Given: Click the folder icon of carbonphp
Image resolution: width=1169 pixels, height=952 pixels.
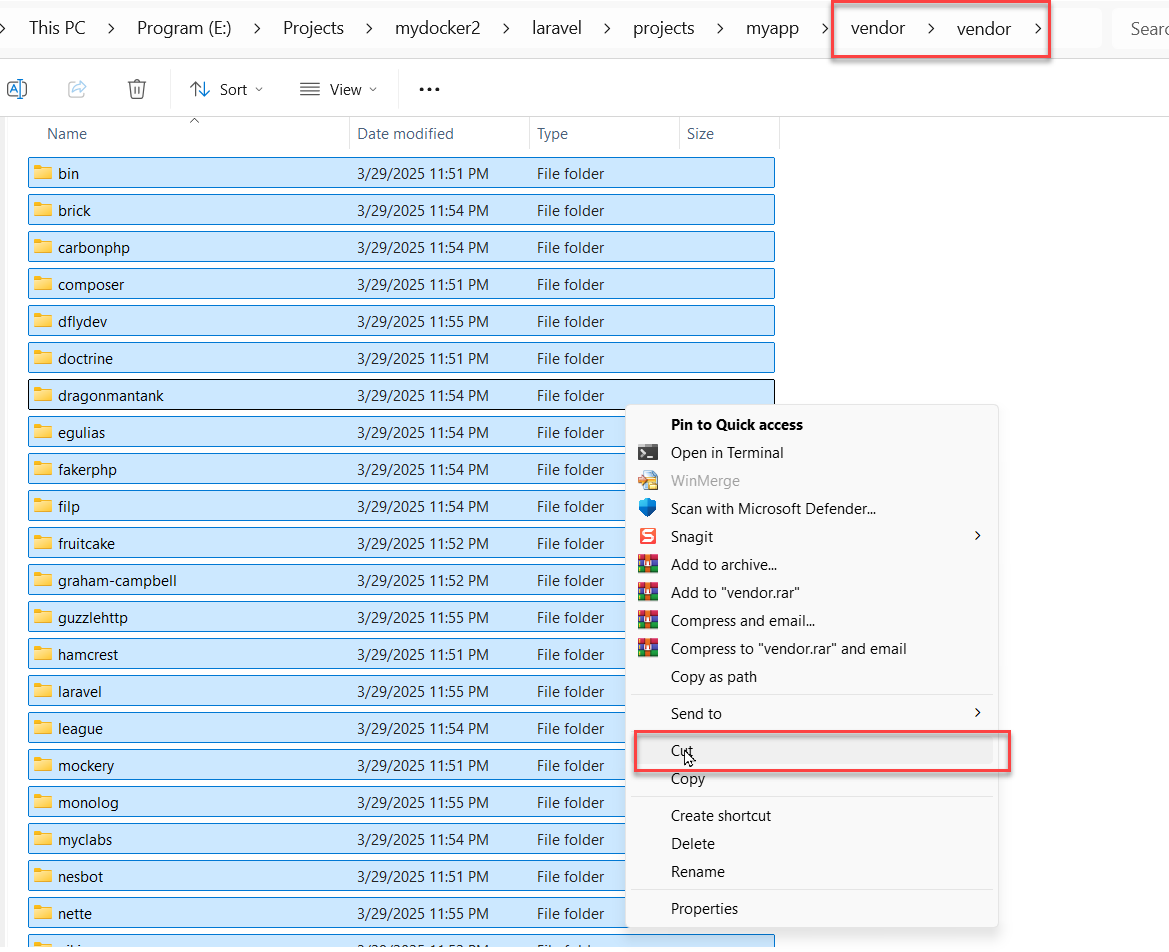Looking at the screenshot, I should pyautogui.click(x=43, y=247).
